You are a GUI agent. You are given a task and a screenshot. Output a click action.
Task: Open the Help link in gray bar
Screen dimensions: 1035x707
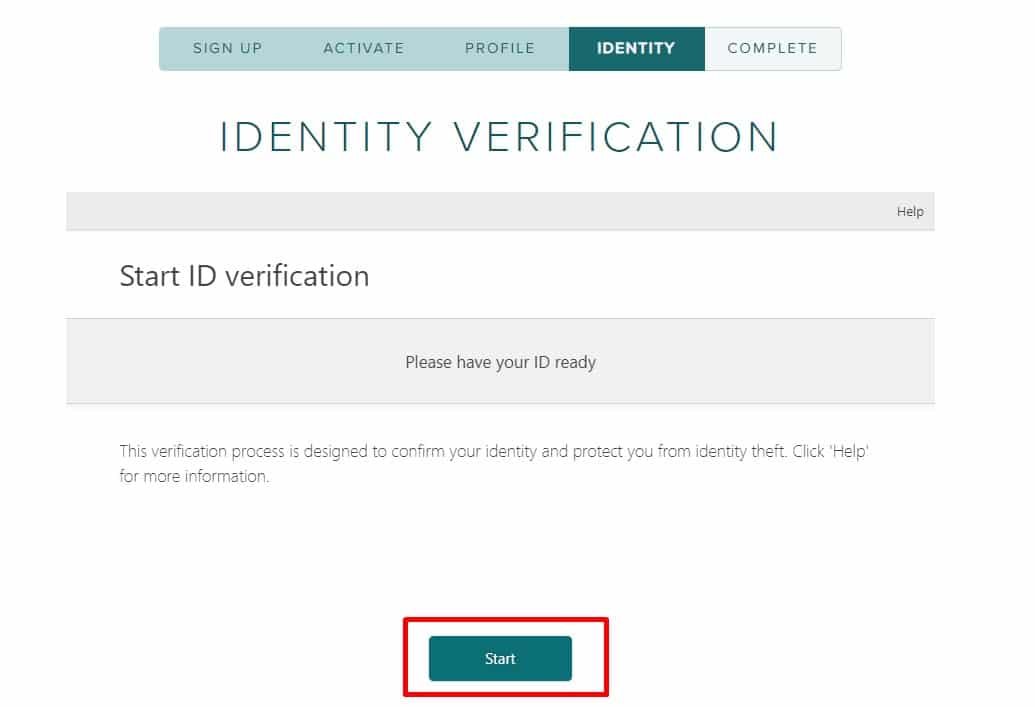click(x=910, y=212)
